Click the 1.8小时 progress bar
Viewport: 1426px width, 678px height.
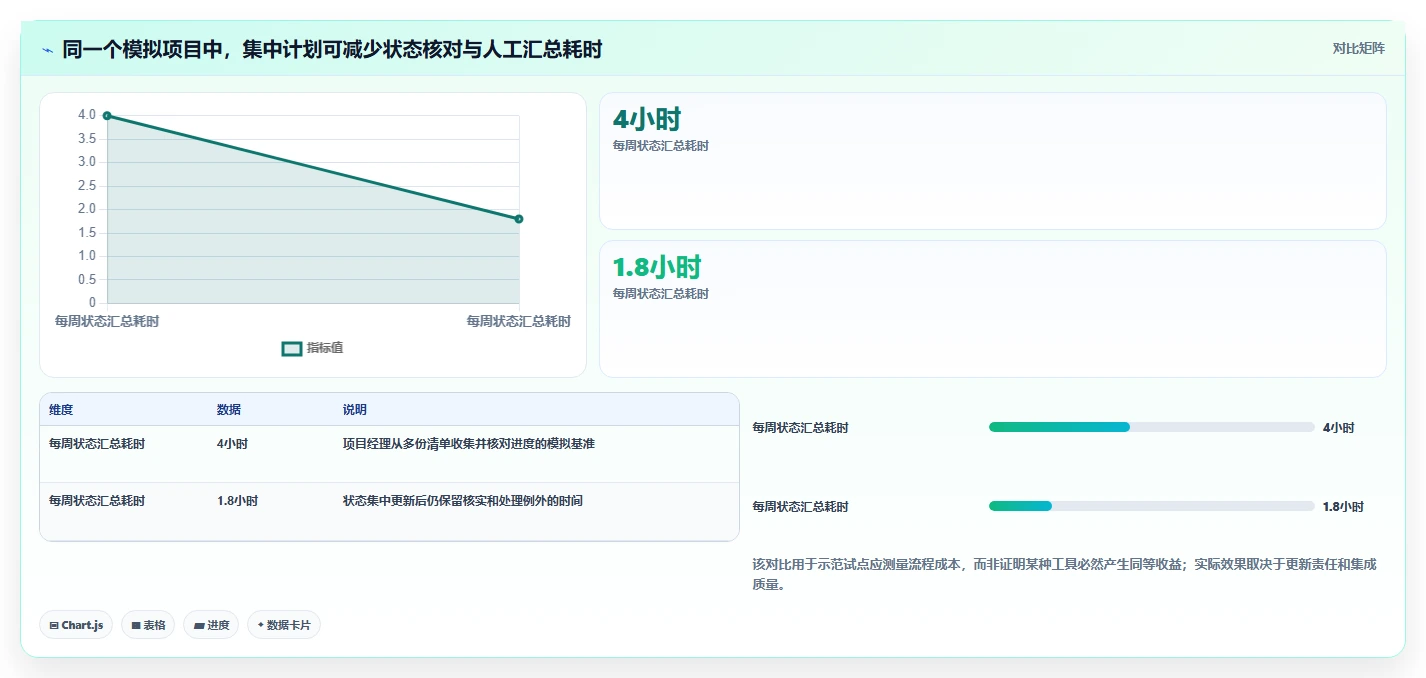[x=1151, y=506]
